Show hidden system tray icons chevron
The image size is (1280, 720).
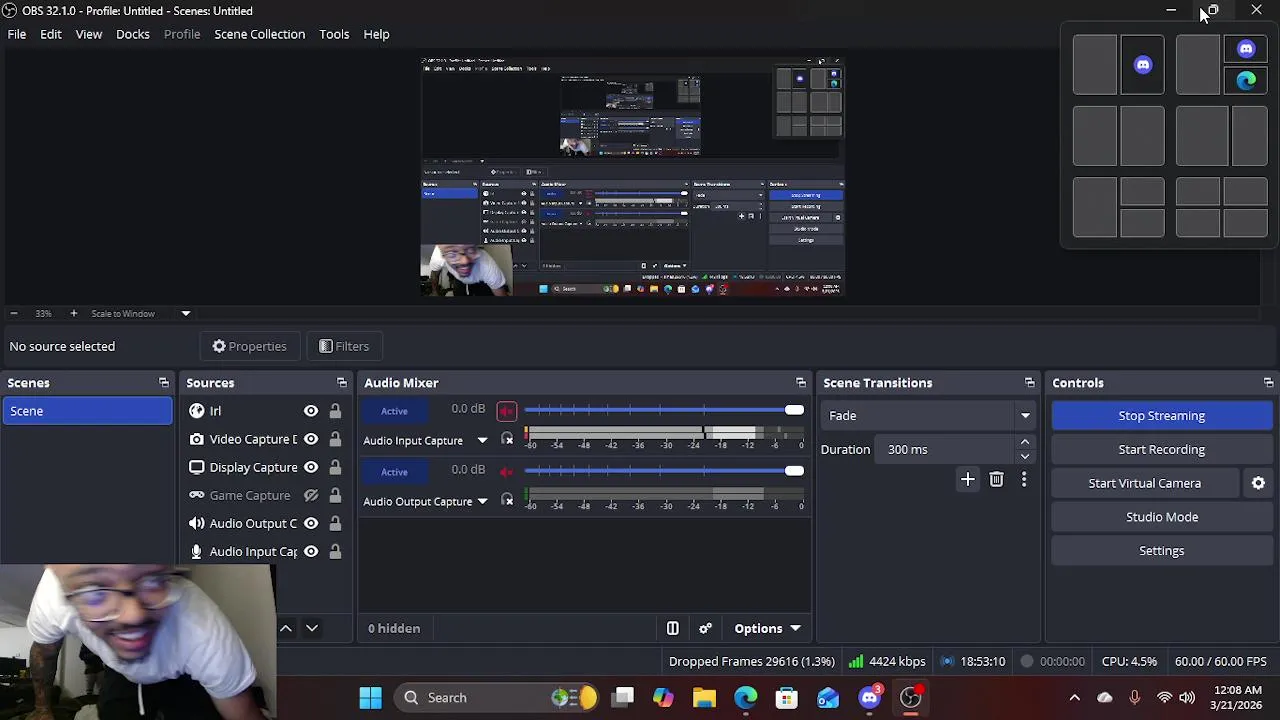(x=1075, y=698)
